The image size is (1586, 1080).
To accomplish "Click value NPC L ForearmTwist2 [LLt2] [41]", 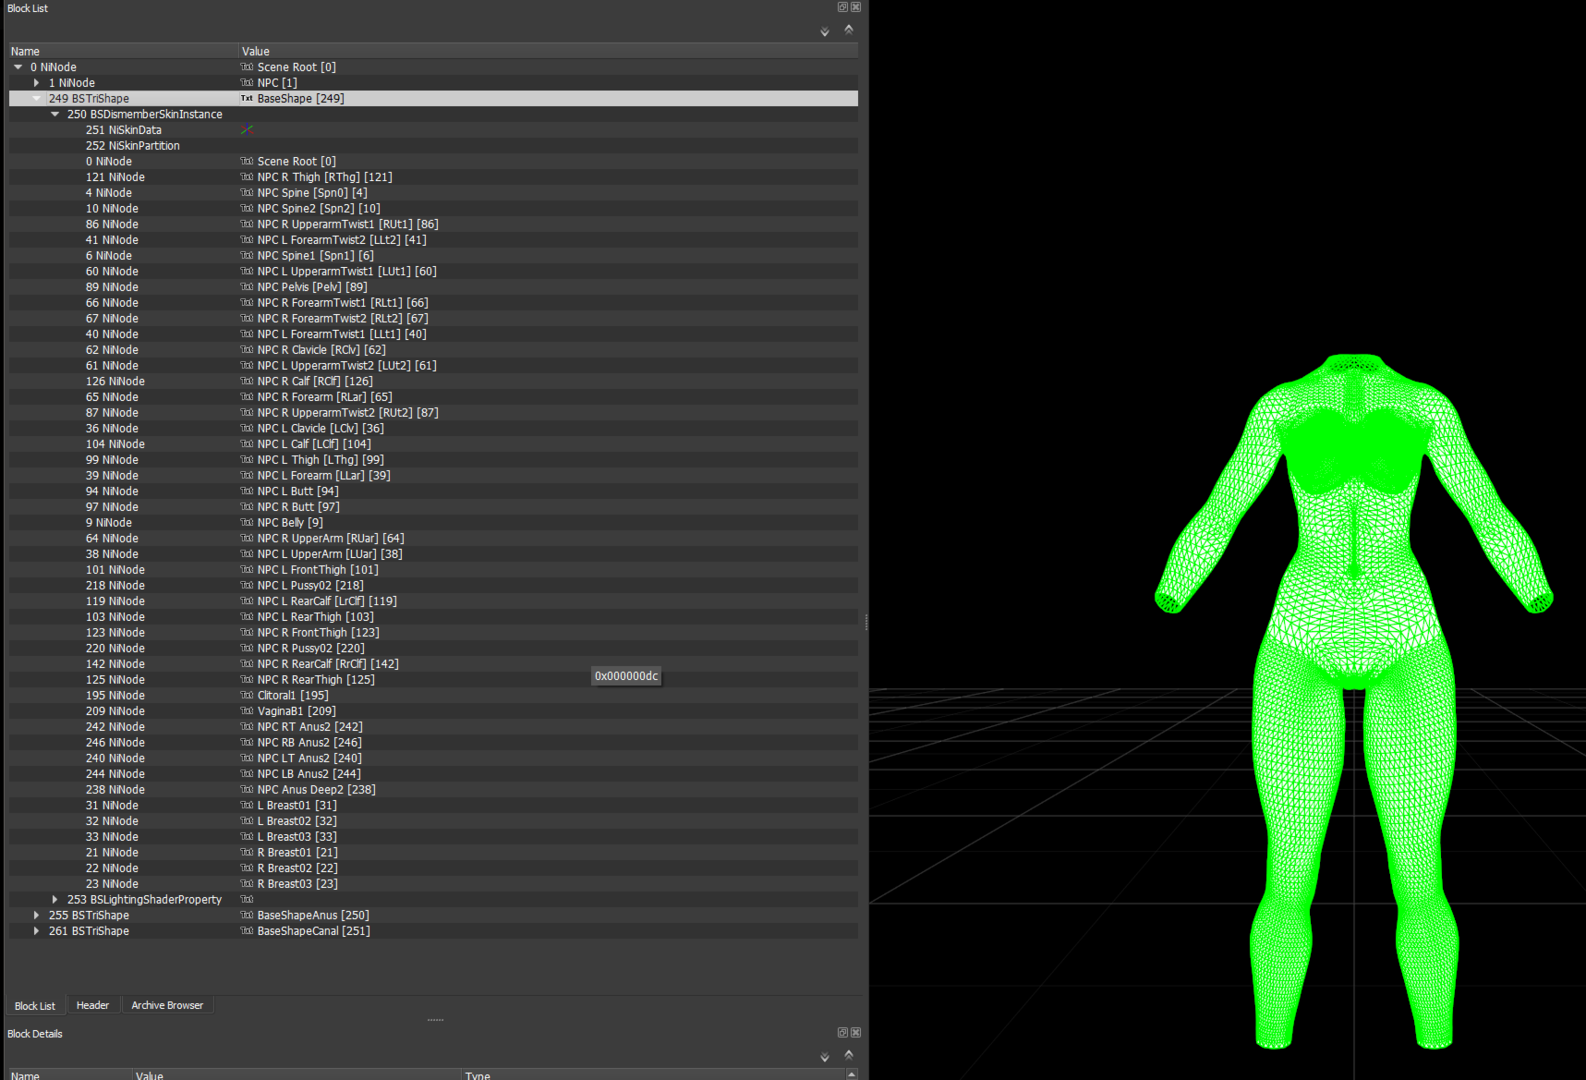I will point(342,240).
